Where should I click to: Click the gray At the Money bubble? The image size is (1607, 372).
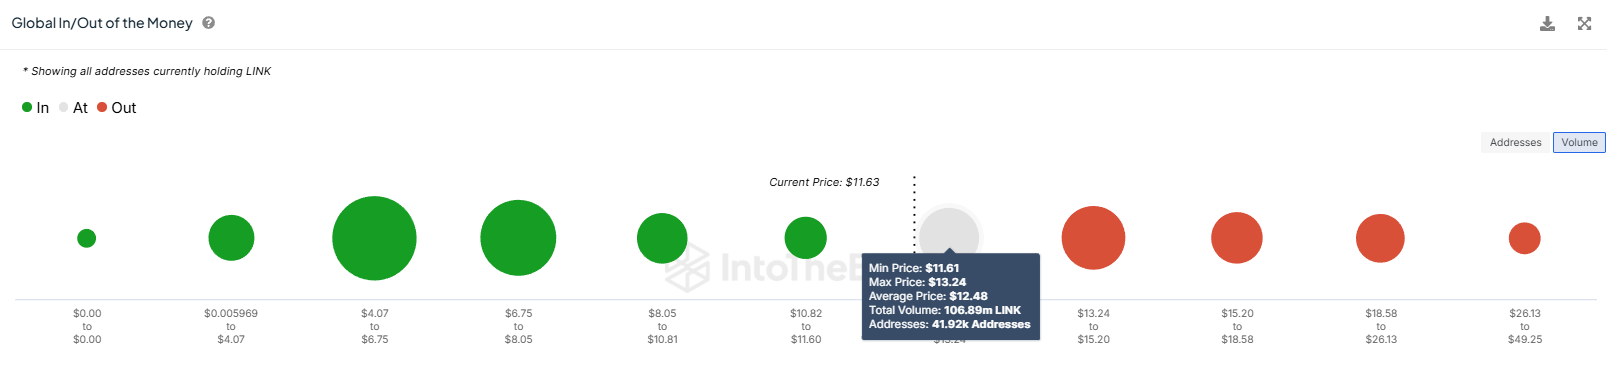click(x=949, y=230)
